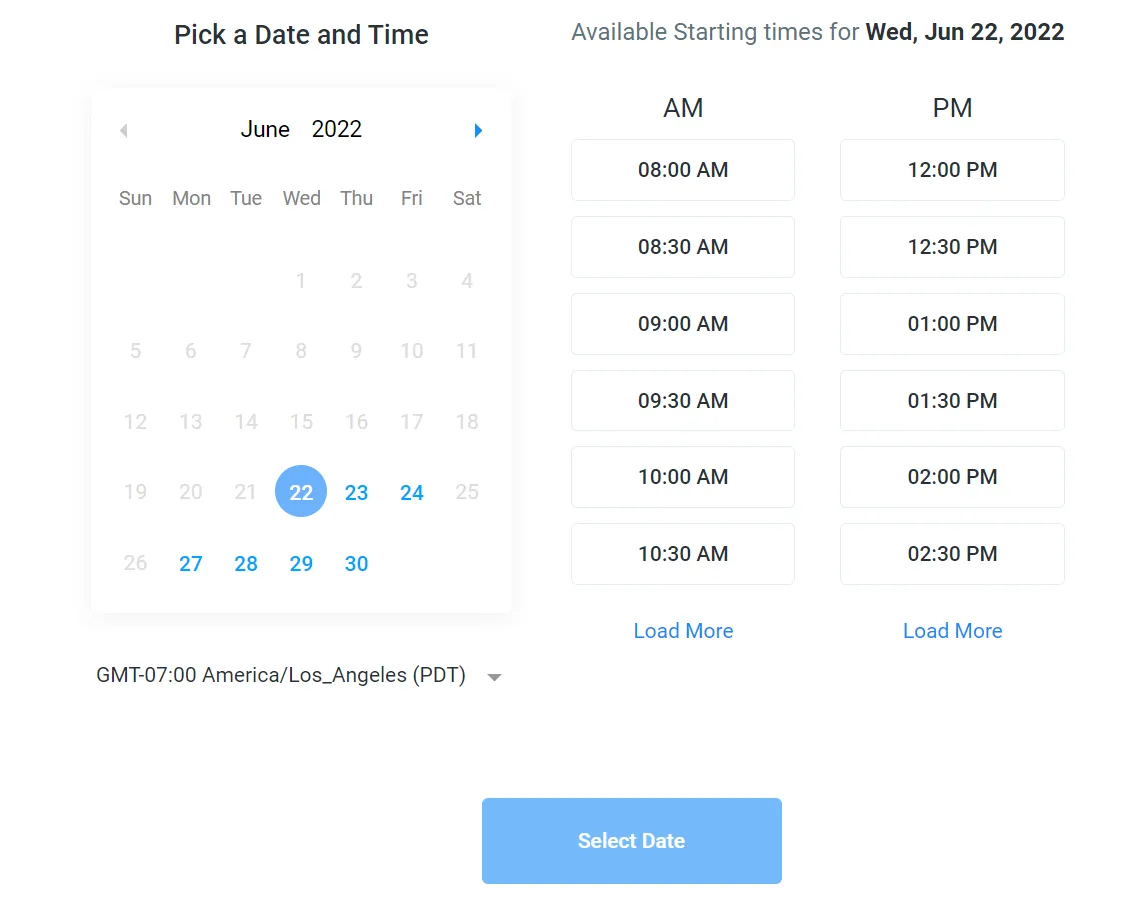Select the 12:00 PM time slot
1123x909 pixels.
point(952,170)
